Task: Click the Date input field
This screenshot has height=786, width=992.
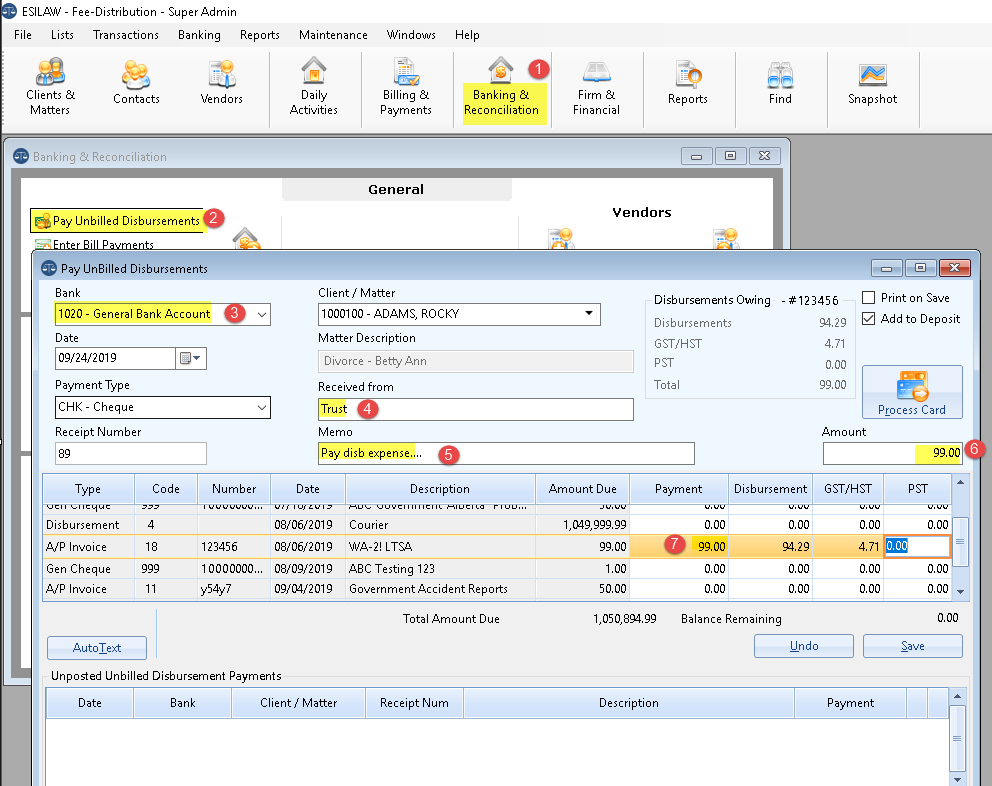Action: pos(115,358)
